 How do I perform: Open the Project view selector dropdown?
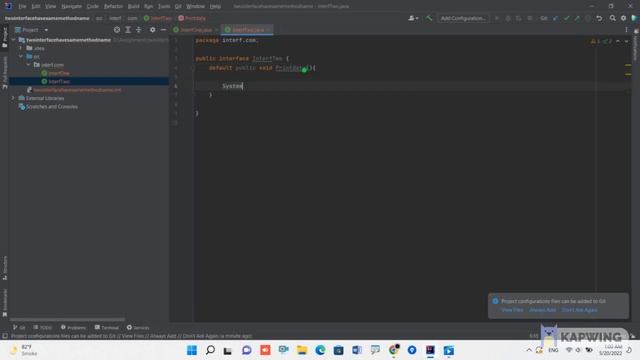31,30
